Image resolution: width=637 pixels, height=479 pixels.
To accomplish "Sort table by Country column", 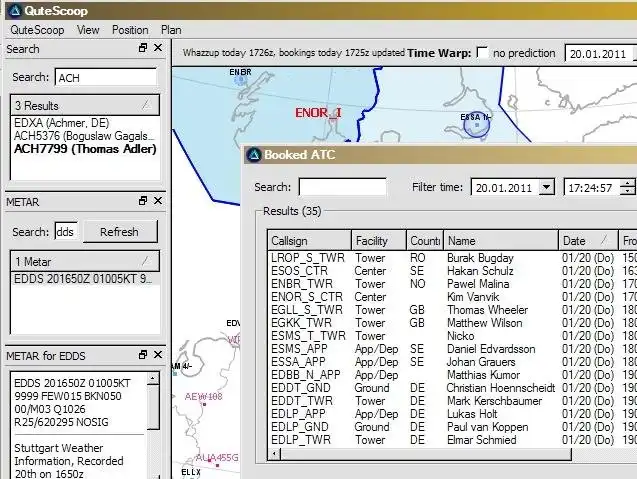I will coord(425,241).
